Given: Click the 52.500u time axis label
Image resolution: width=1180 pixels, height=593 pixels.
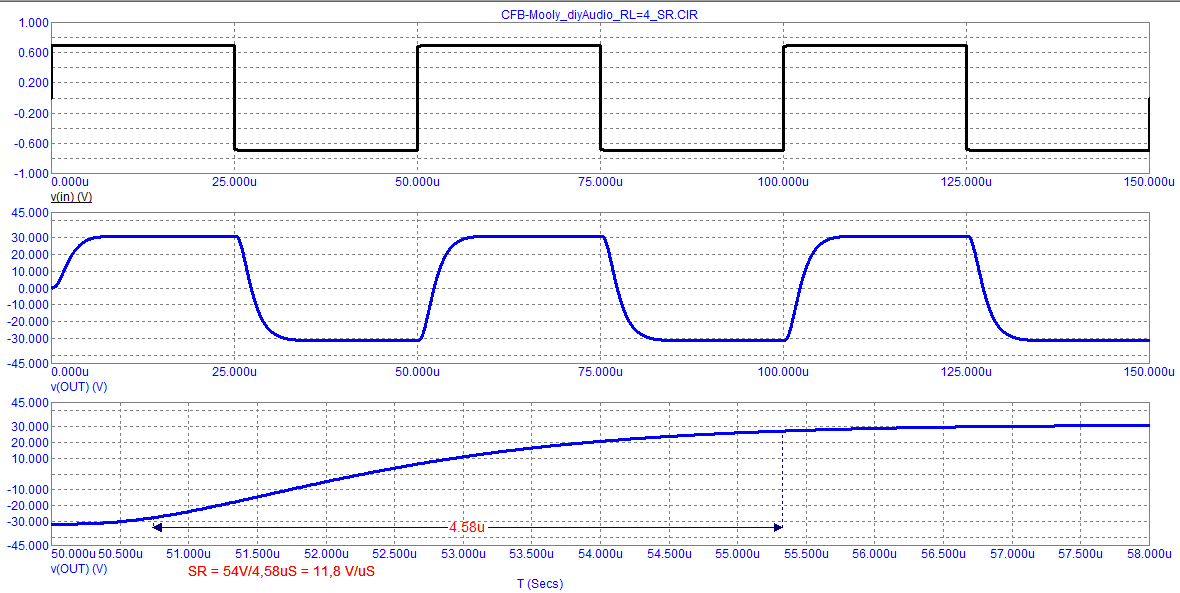Looking at the screenshot, I should coord(394,555).
